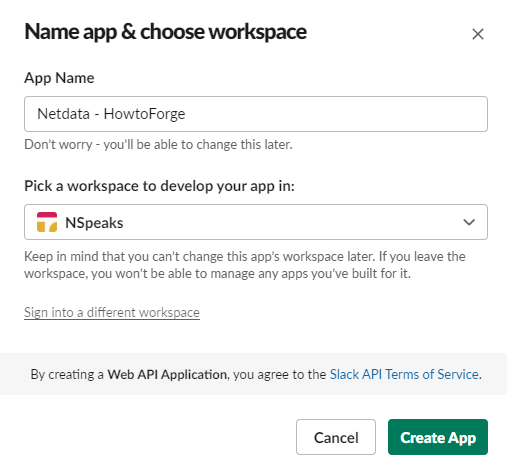Click 'Pick a workspace to develop your app in' label
Image resolution: width=507 pixels, height=472 pixels.
pyautogui.click(x=159, y=186)
